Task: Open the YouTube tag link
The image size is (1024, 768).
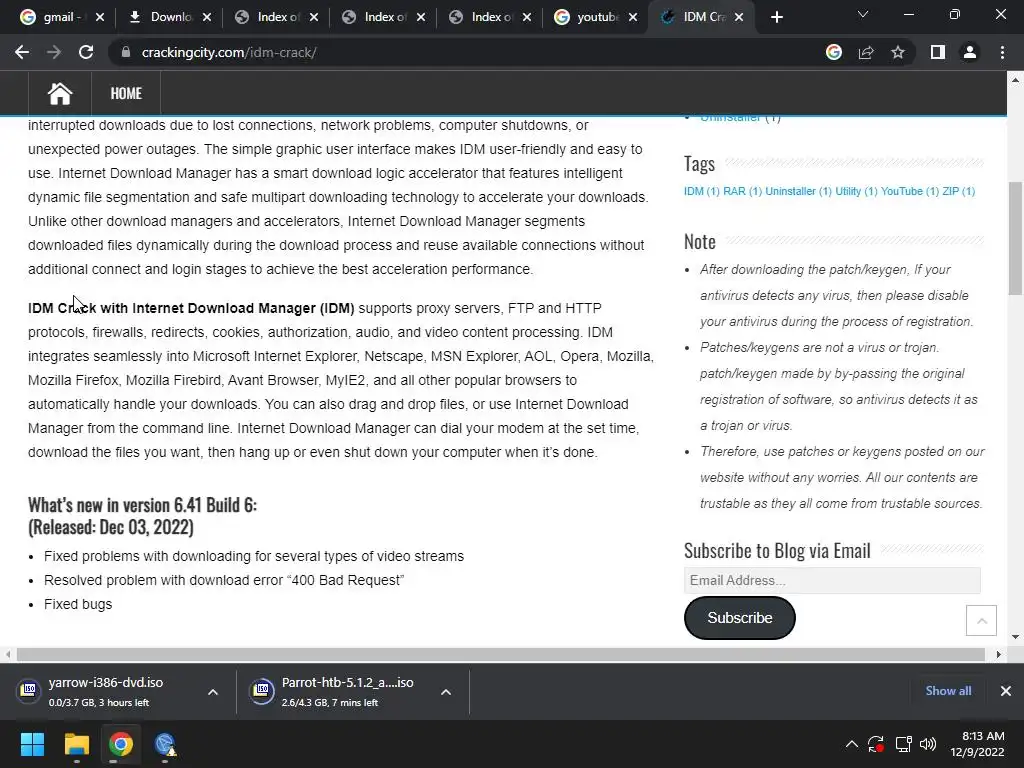Action: [910, 191]
